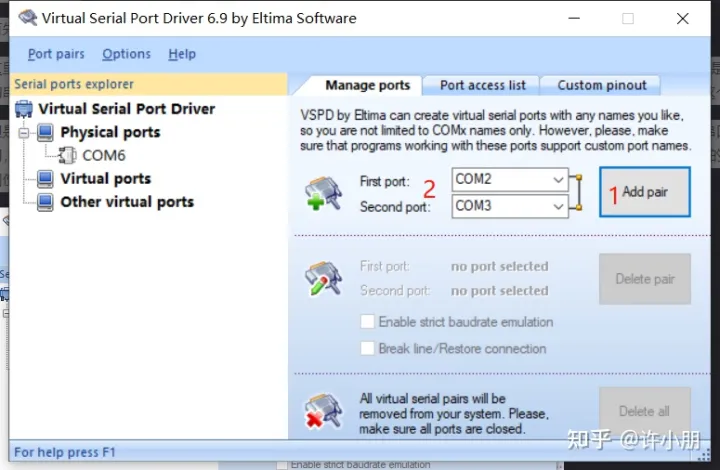Click the edit pair connector icon with pencil
The height and width of the screenshot is (470, 720).
point(324,279)
